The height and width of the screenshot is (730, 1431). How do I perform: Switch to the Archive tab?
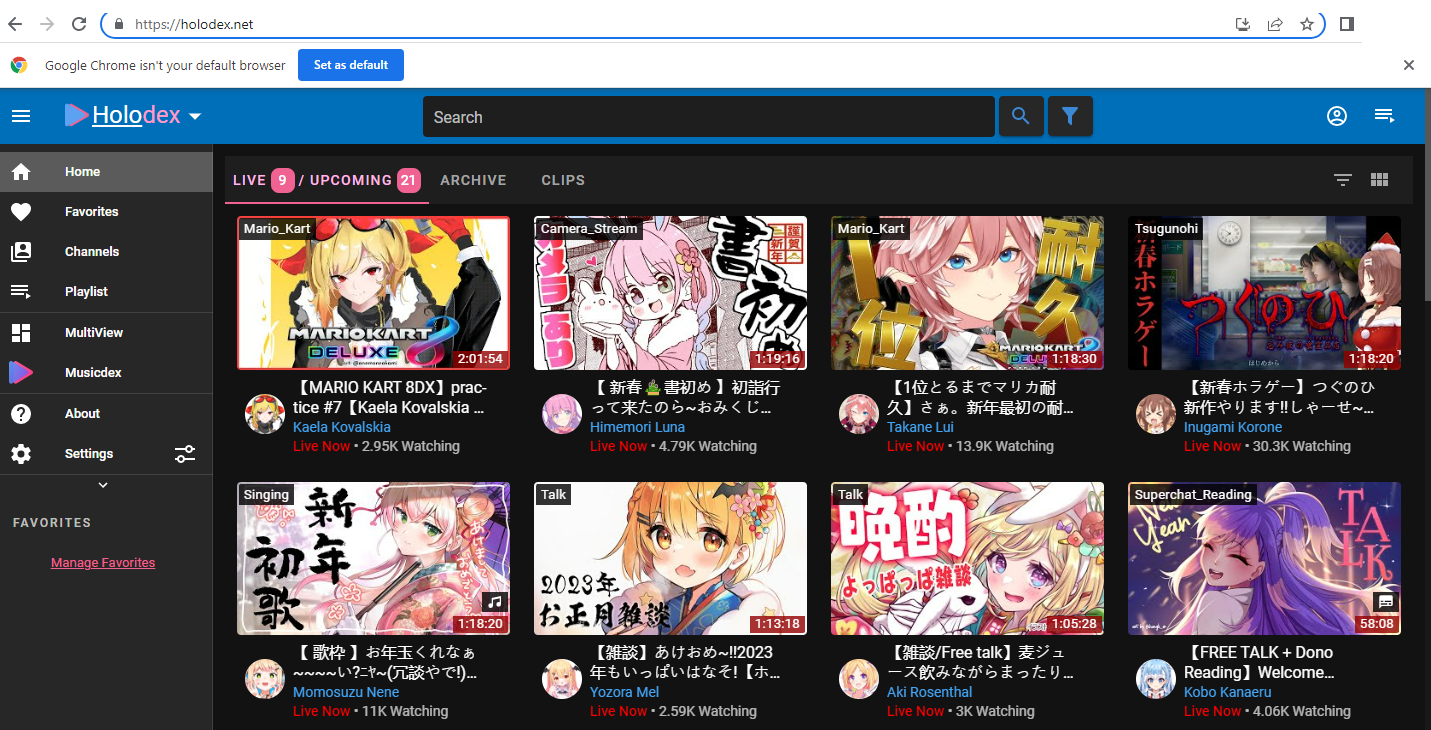[x=473, y=180]
